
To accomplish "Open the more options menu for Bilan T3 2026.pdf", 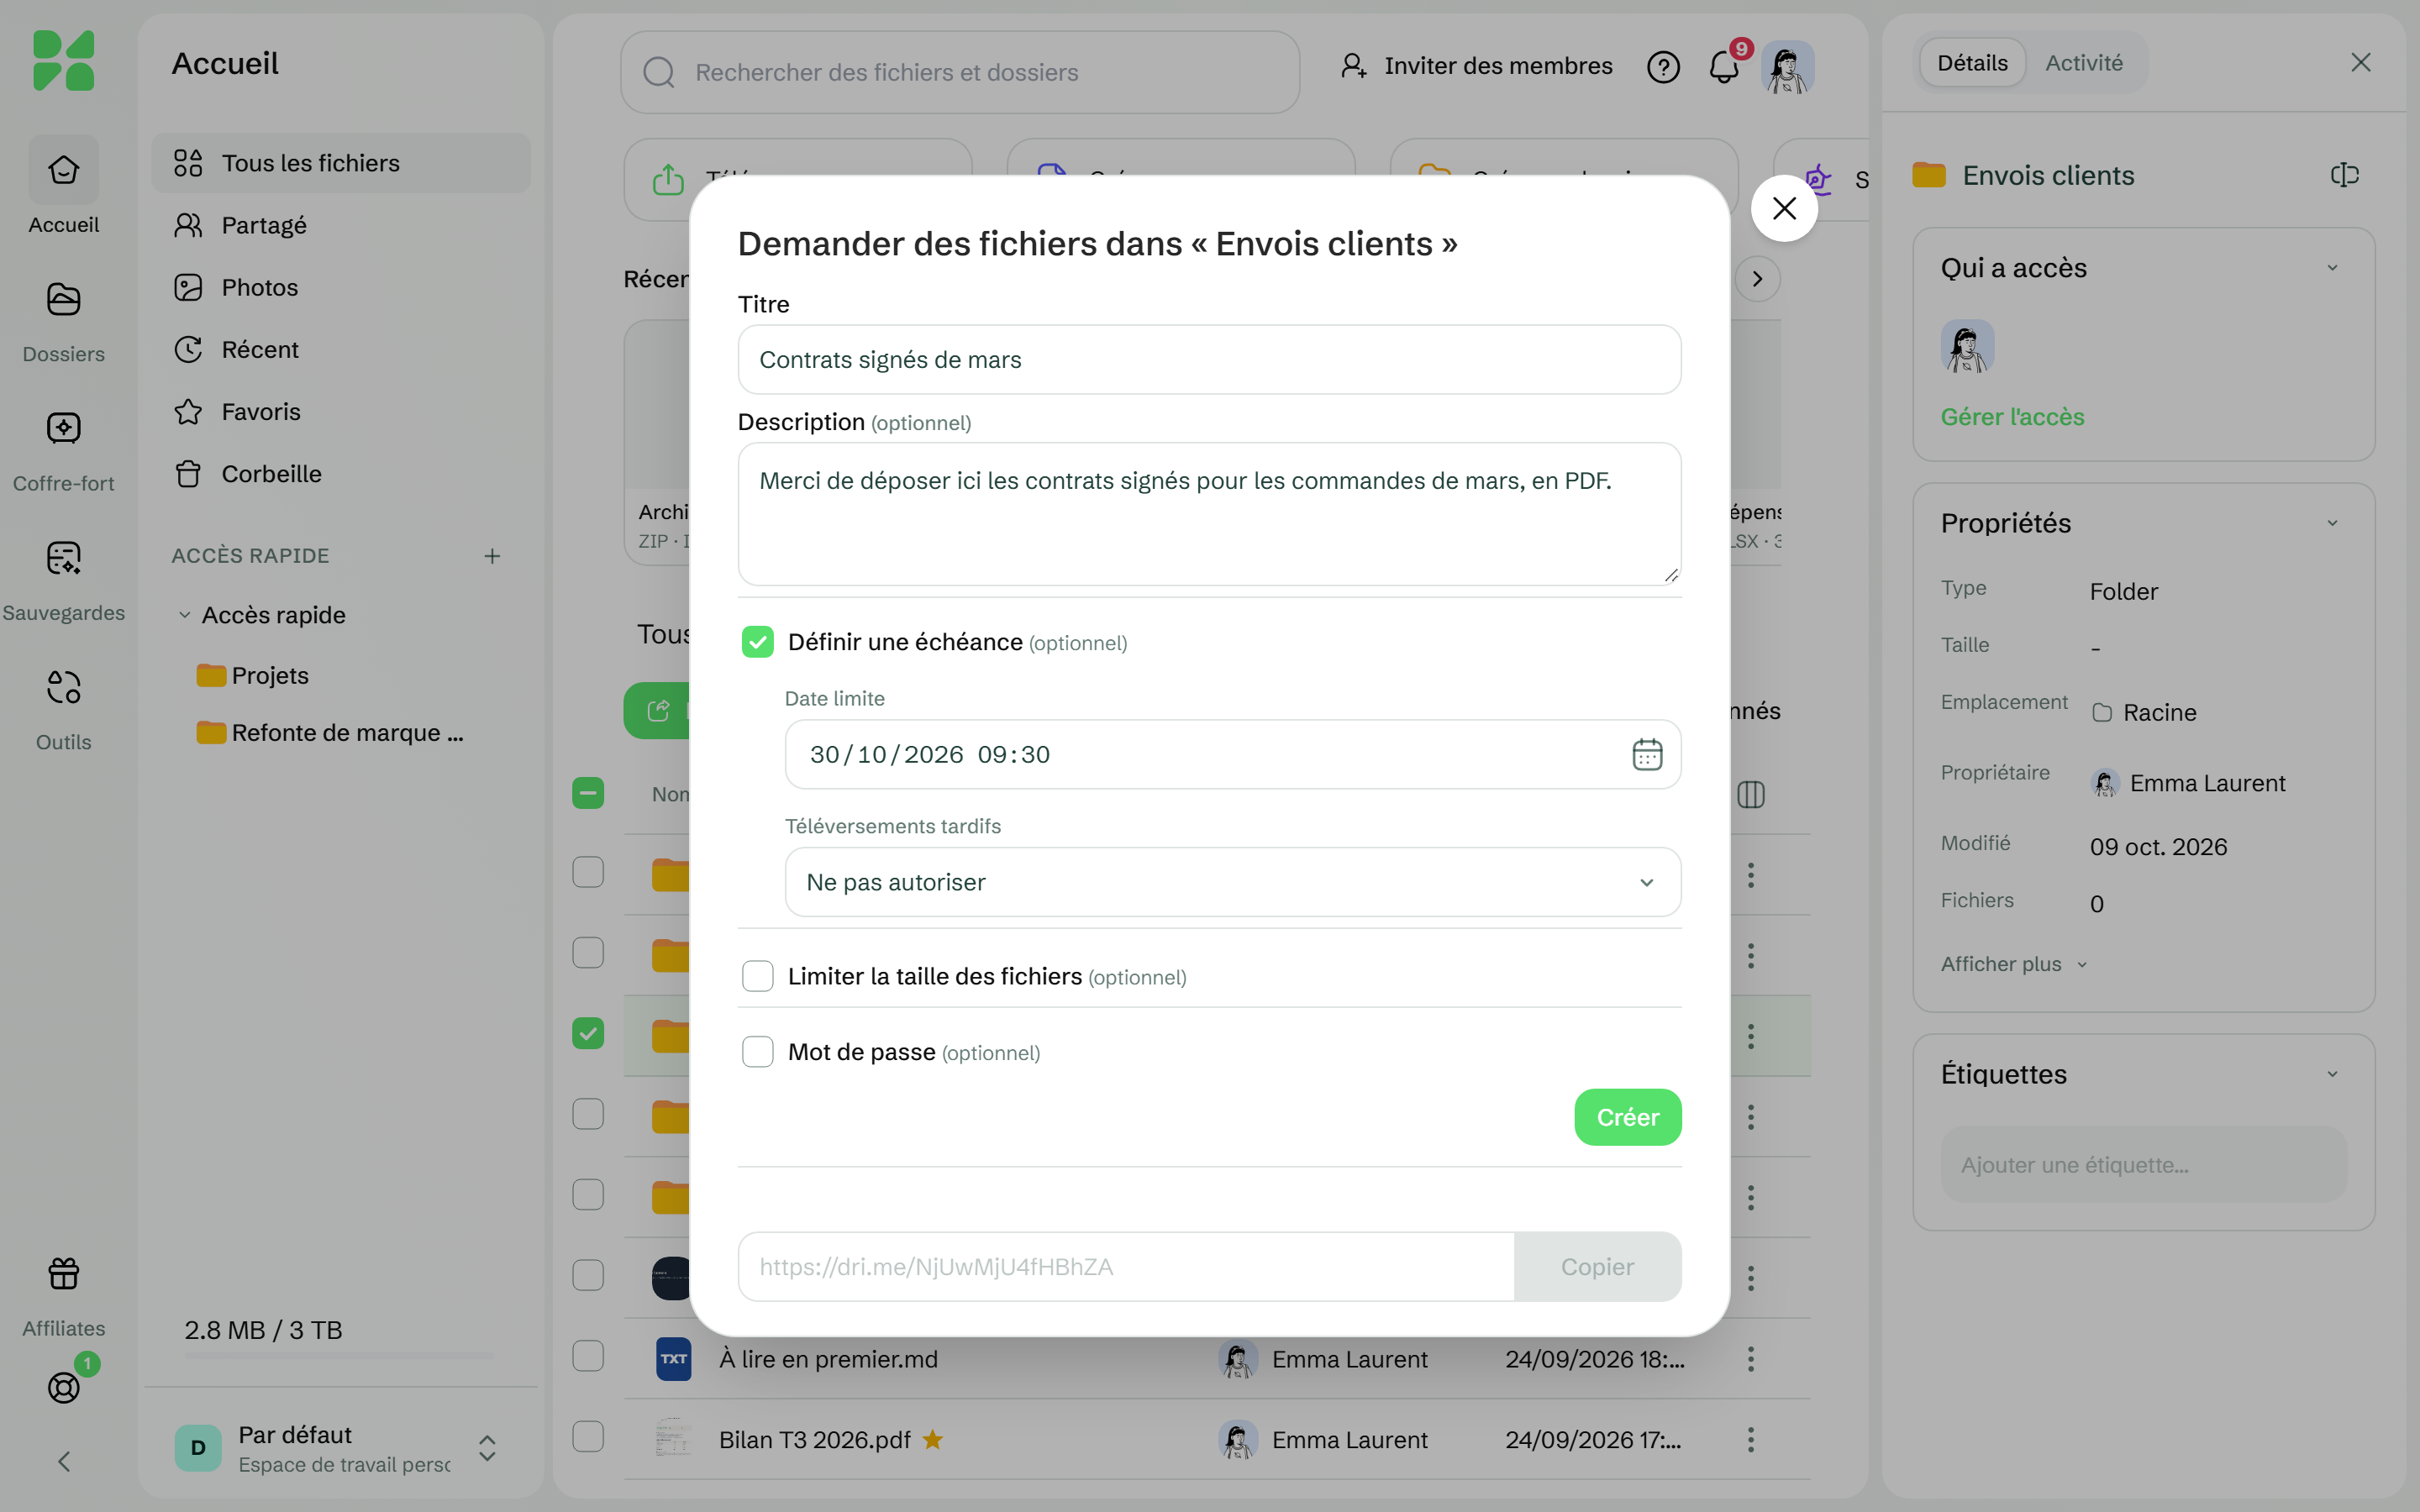I will pyautogui.click(x=1750, y=1439).
